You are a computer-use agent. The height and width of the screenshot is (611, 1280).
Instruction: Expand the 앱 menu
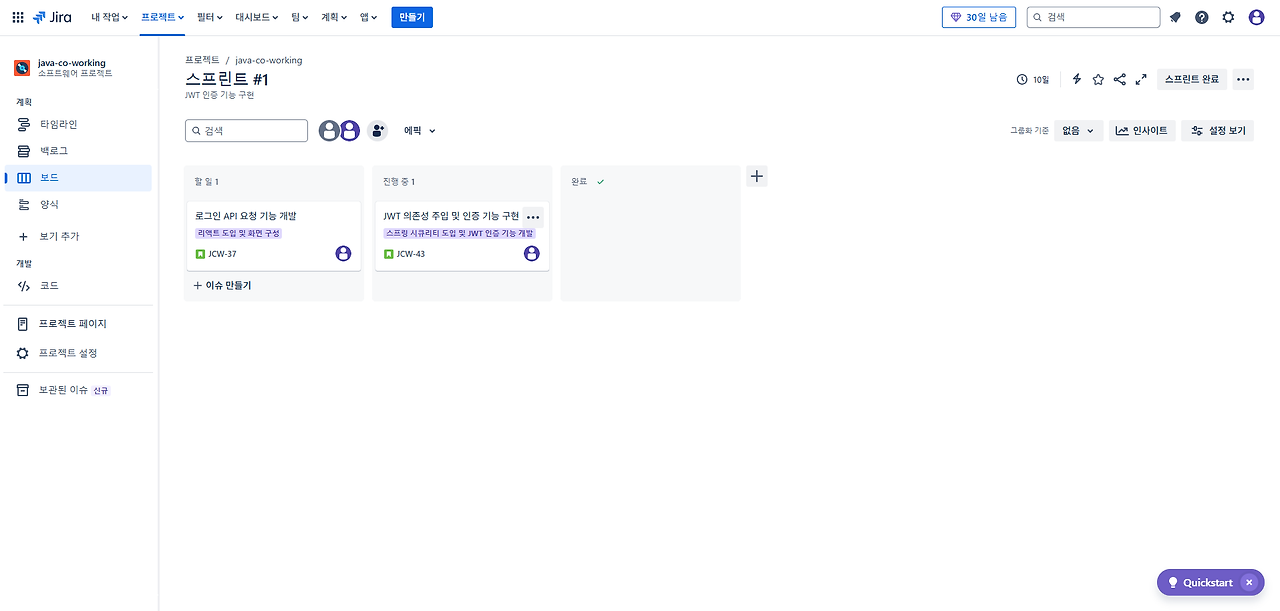pyautogui.click(x=368, y=17)
